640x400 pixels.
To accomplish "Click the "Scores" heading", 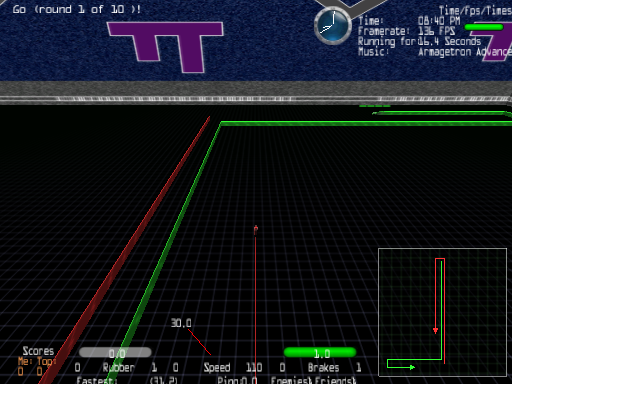I will [38, 351].
